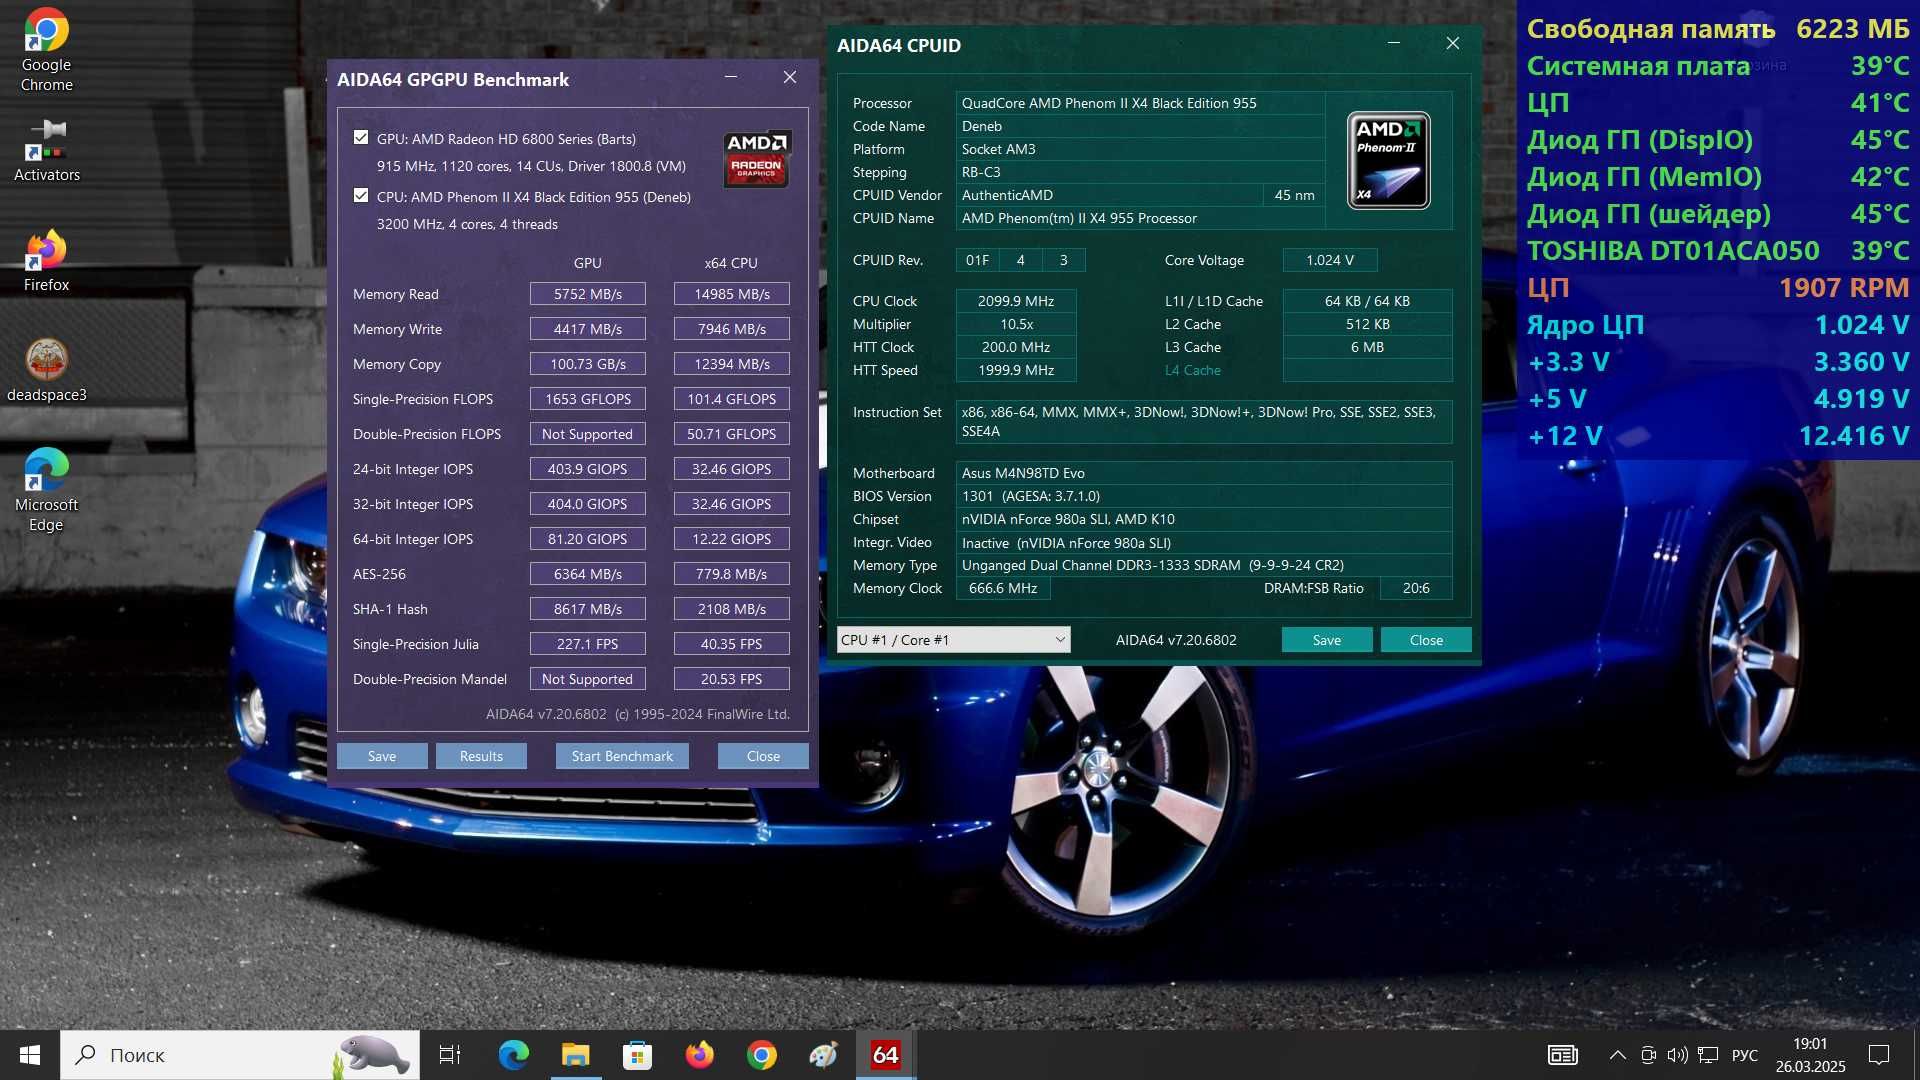Click the news and interests tray icon

pyautogui.click(x=1562, y=1055)
